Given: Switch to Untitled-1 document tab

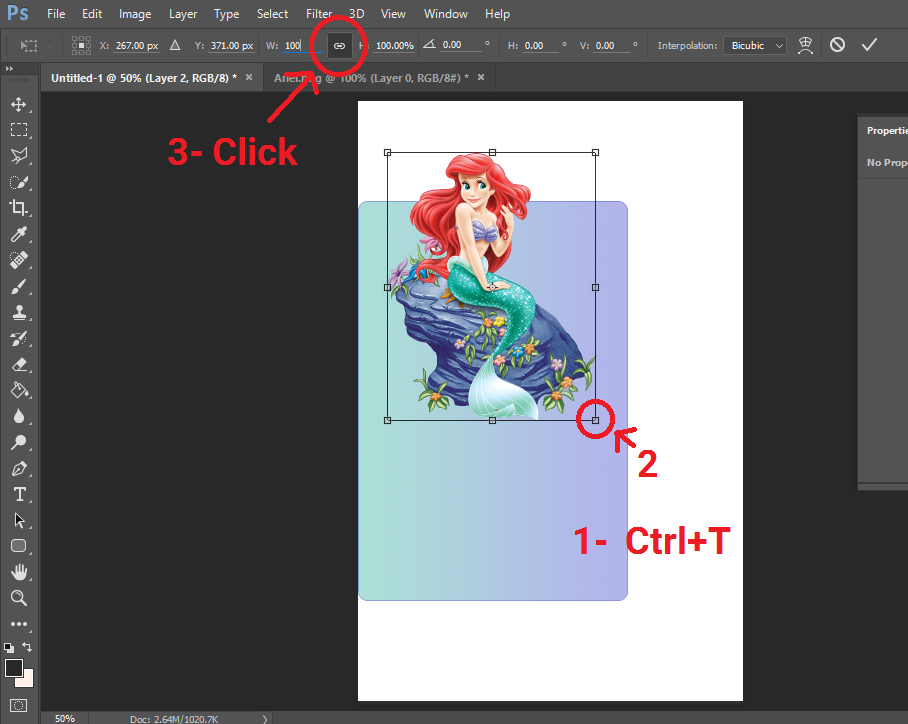Looking at the screenshot, I should (144, 78).
